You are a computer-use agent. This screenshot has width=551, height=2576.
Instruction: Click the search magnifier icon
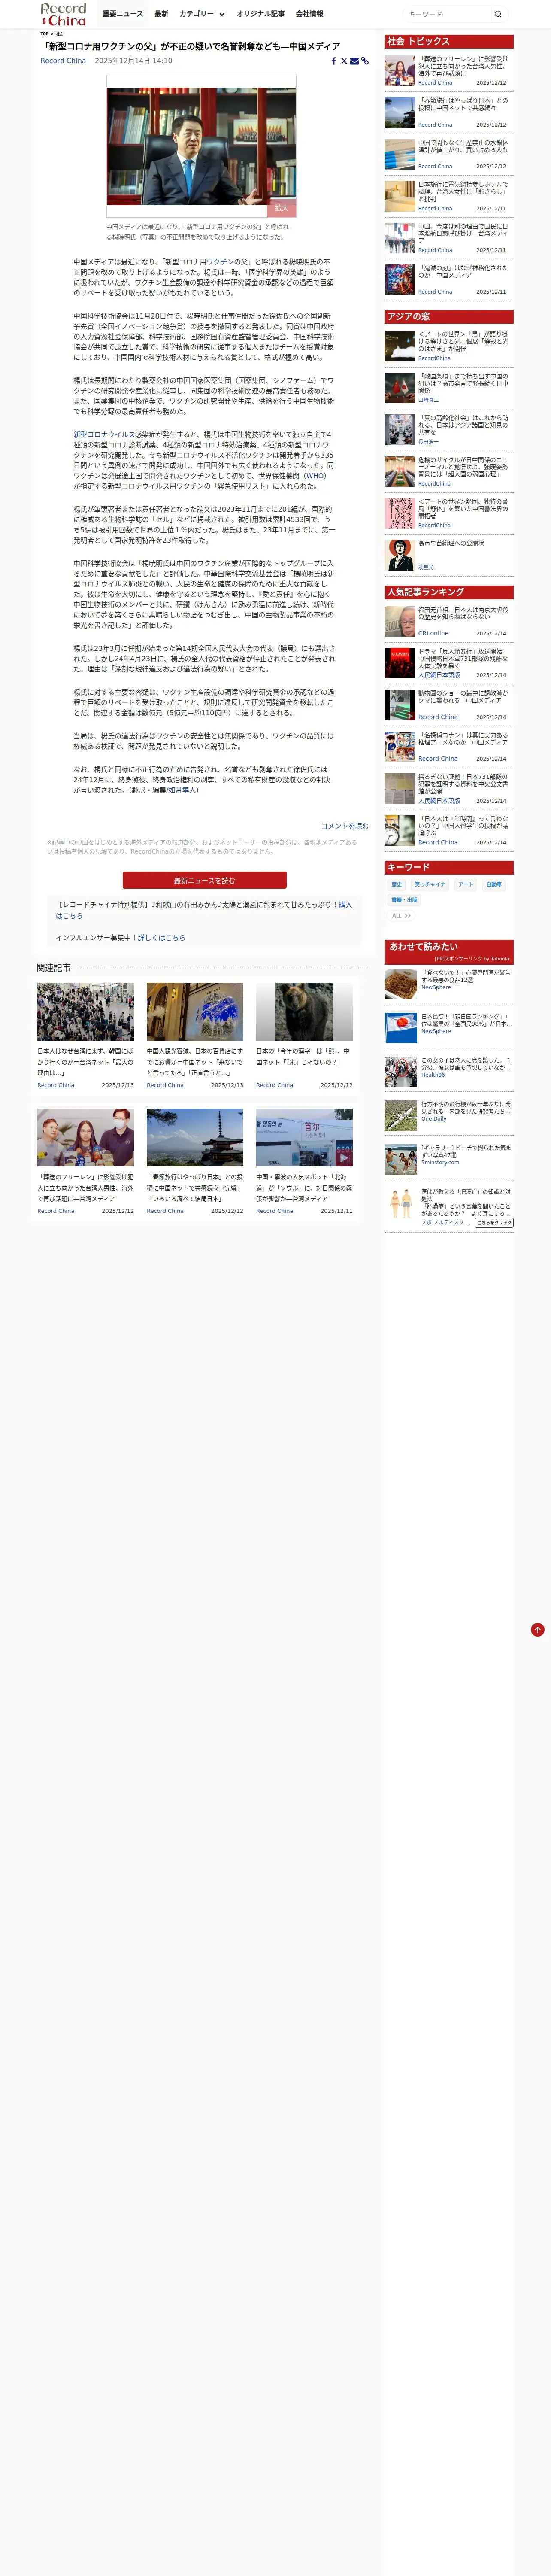tap(498, 14)
